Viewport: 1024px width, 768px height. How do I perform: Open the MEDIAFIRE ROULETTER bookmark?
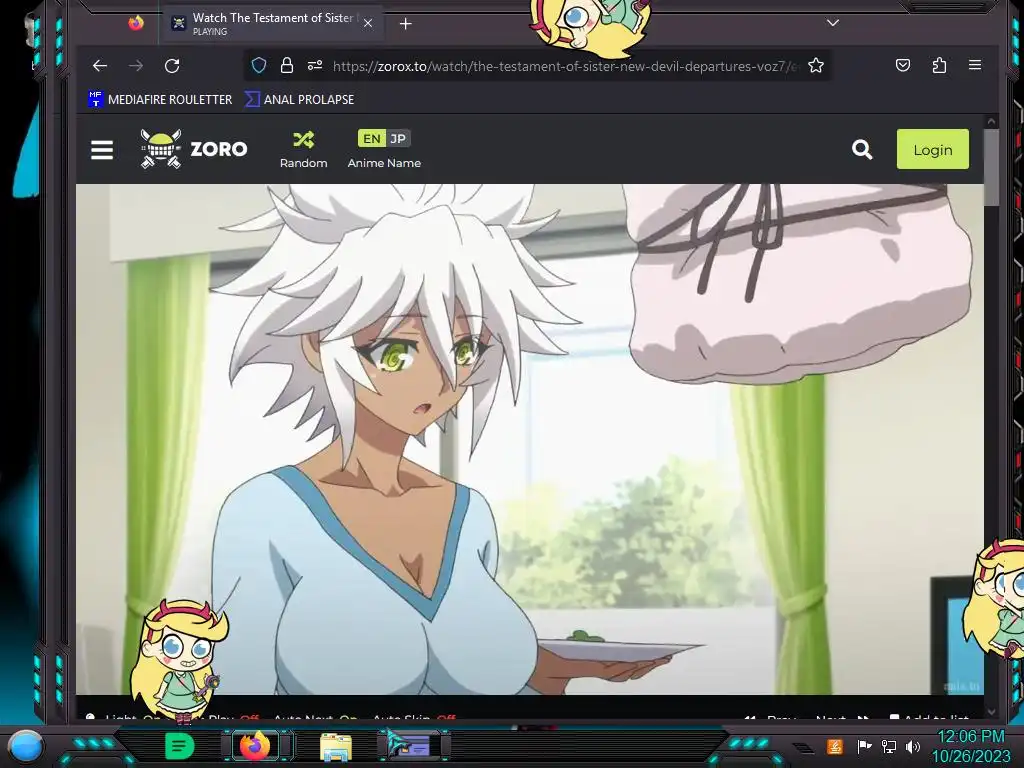160,99
